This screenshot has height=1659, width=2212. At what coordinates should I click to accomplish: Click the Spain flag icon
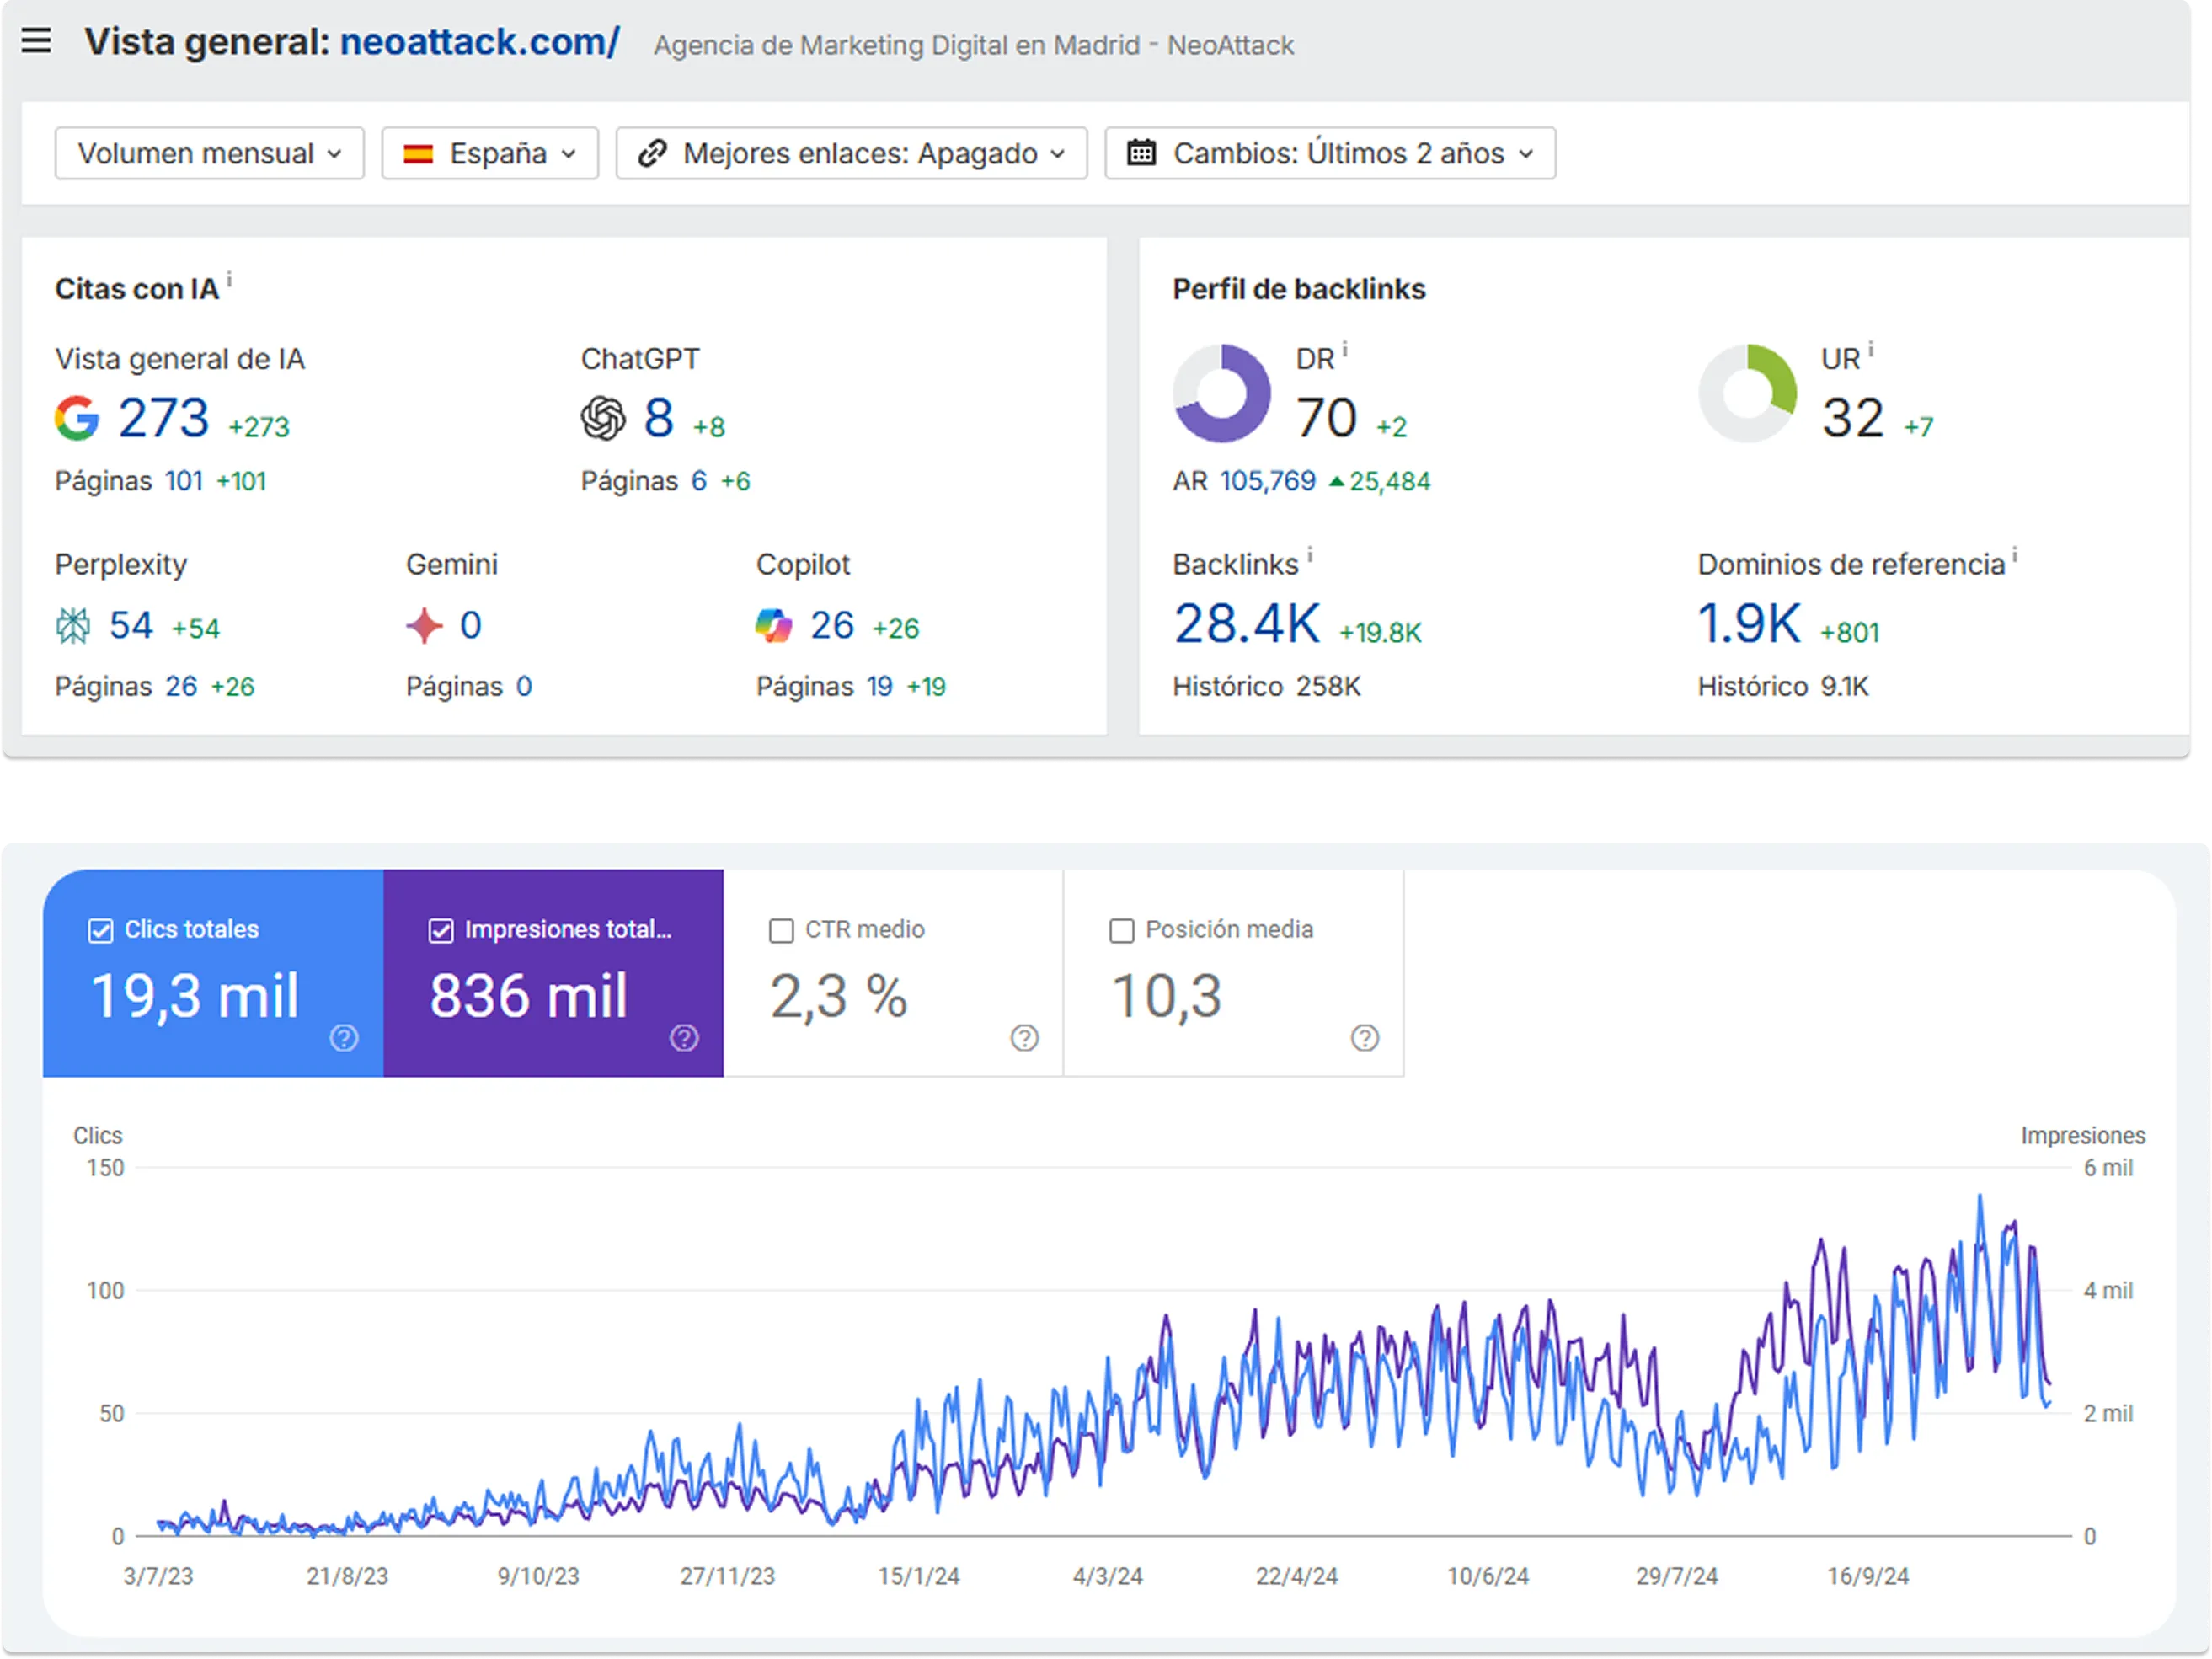pos(418,154)
